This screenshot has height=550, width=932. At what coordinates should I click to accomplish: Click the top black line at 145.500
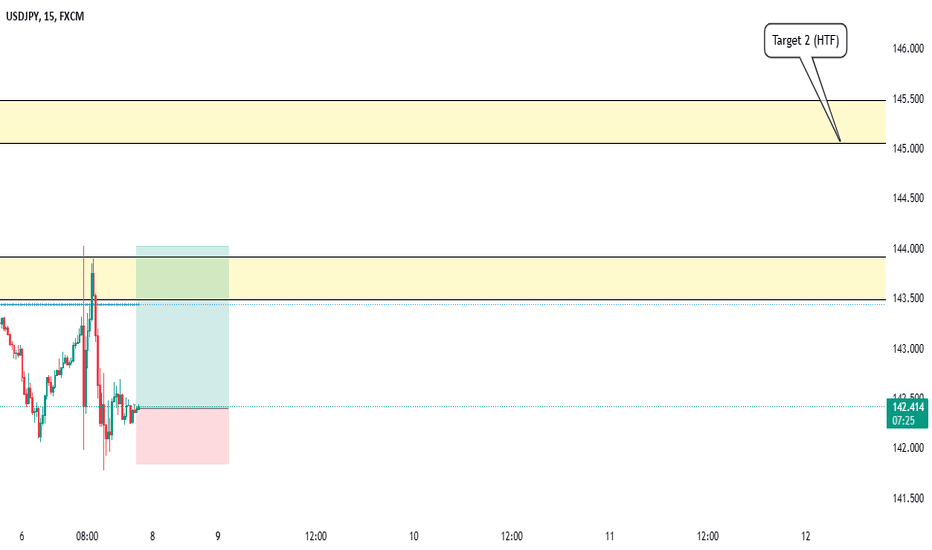click(443, 100)
